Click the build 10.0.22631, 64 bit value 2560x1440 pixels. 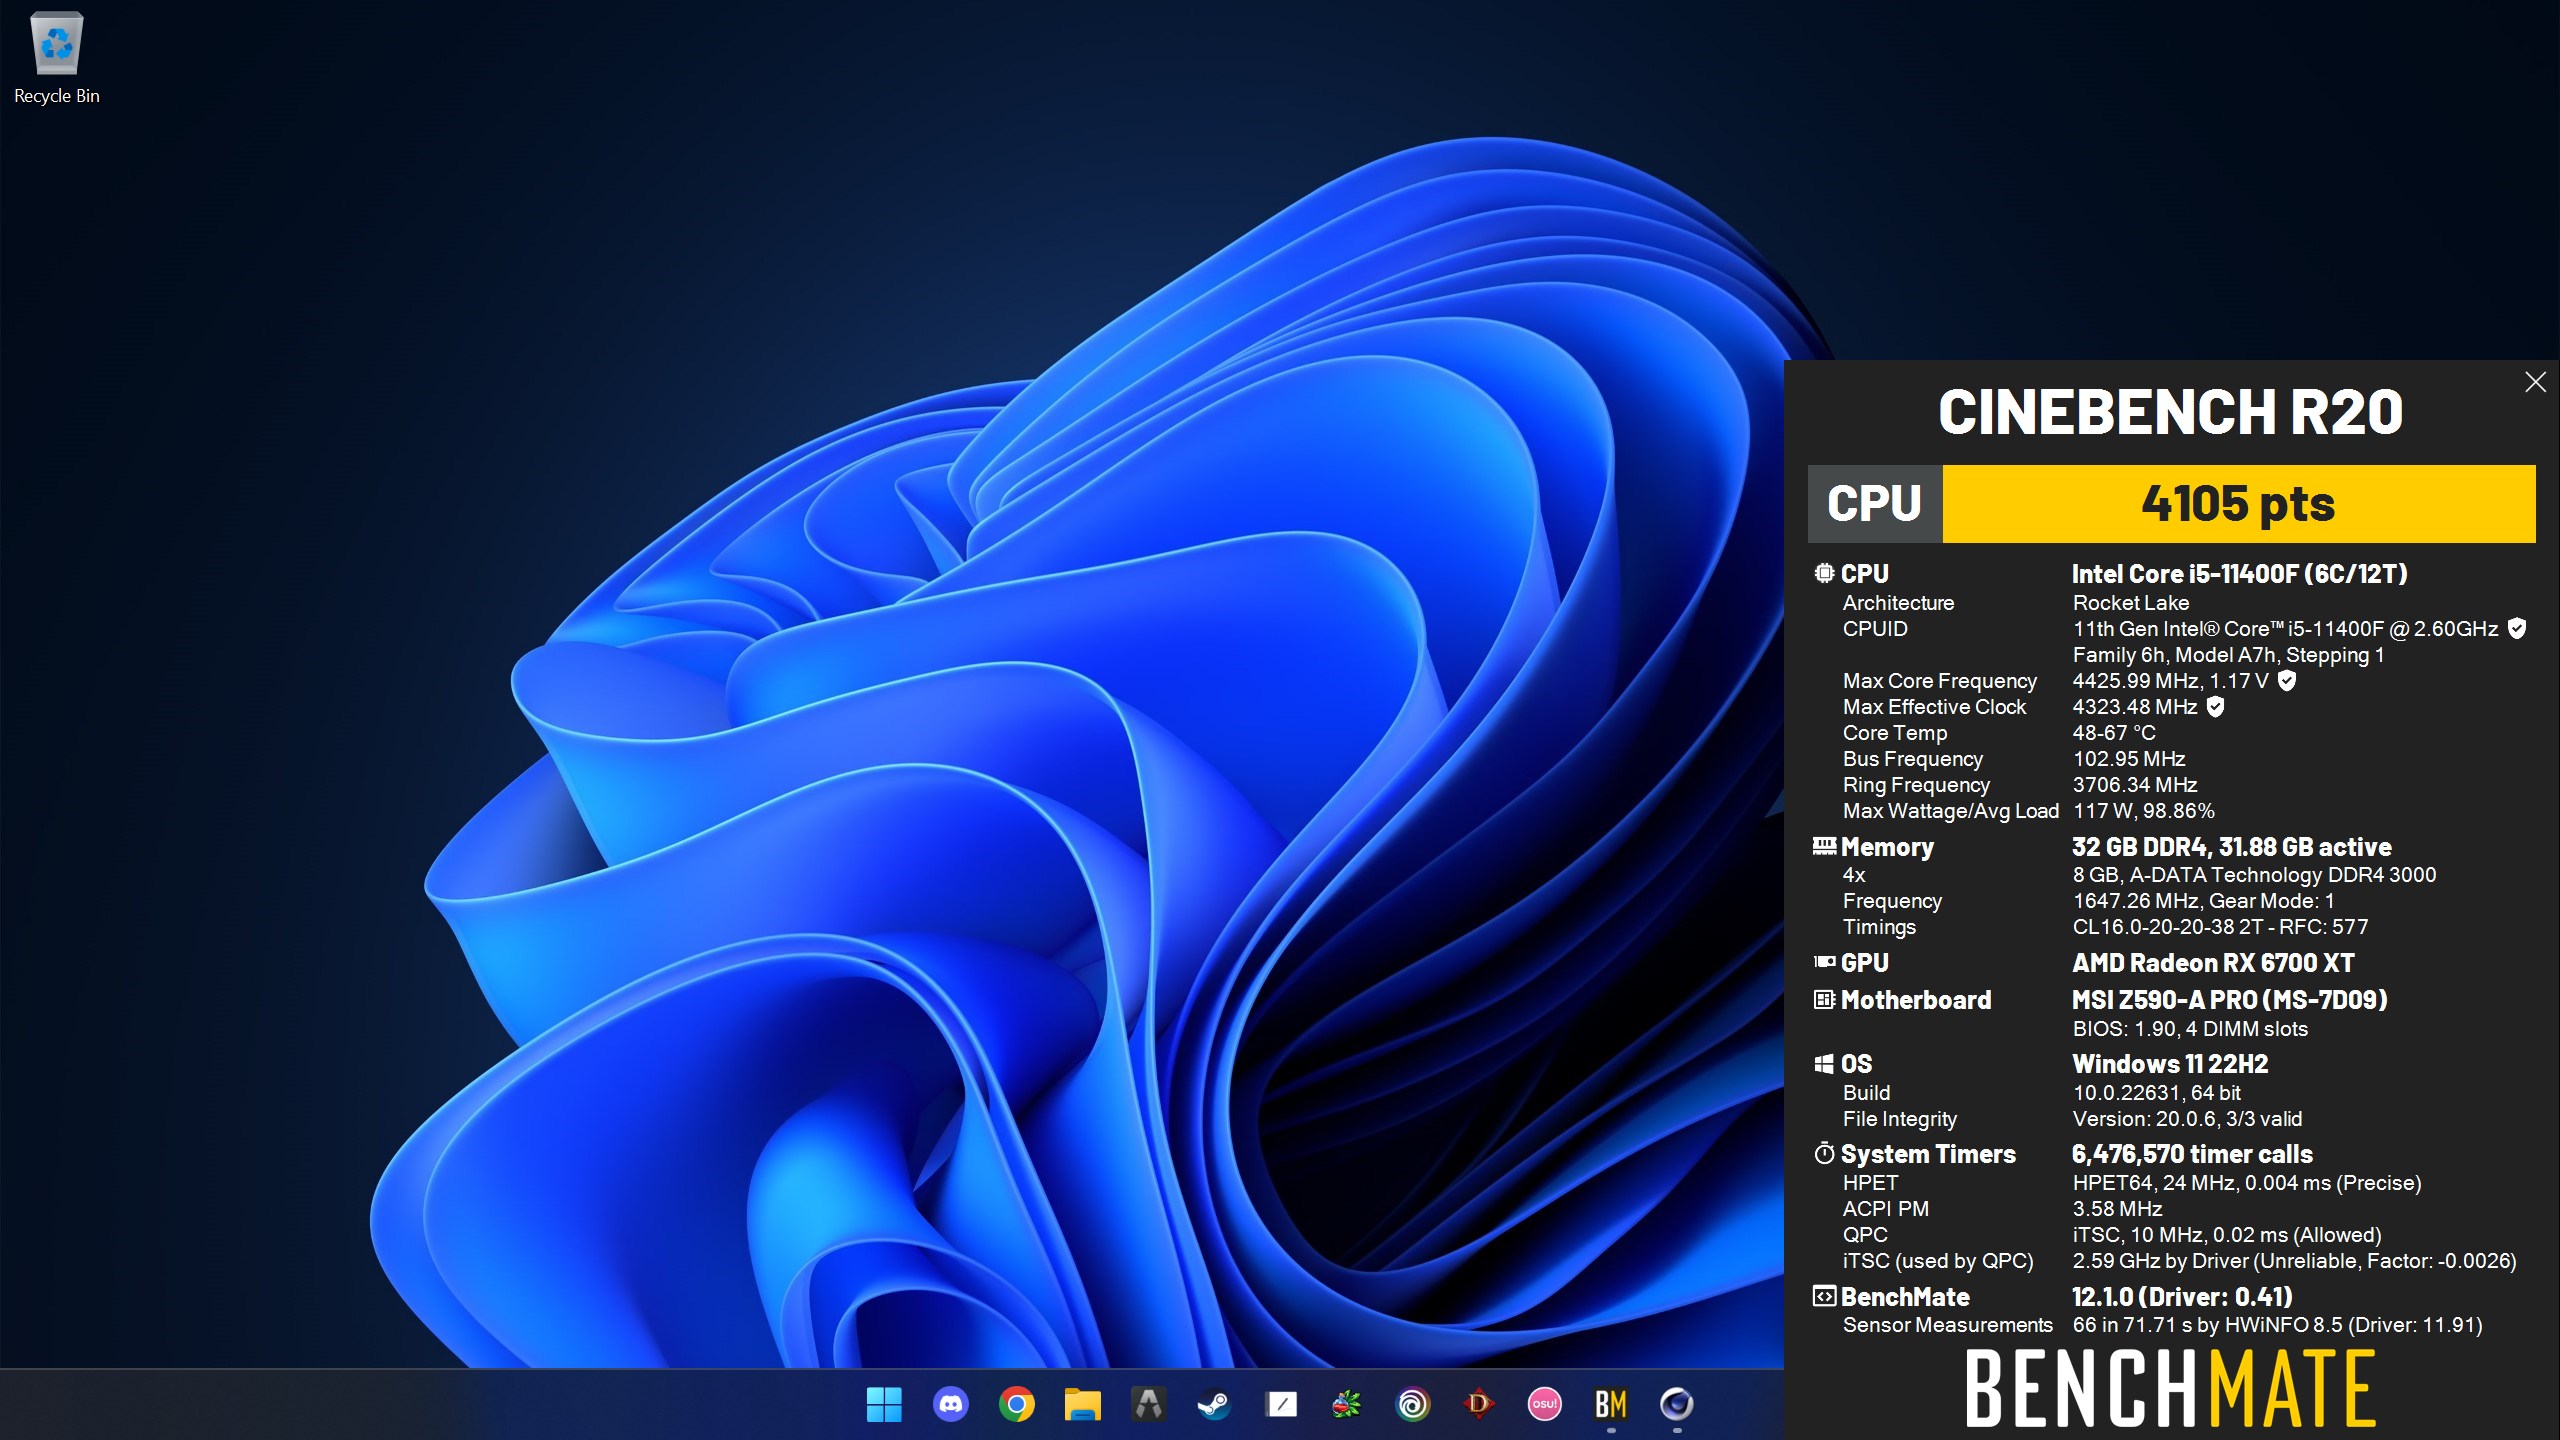(x=2157, y=1093)
